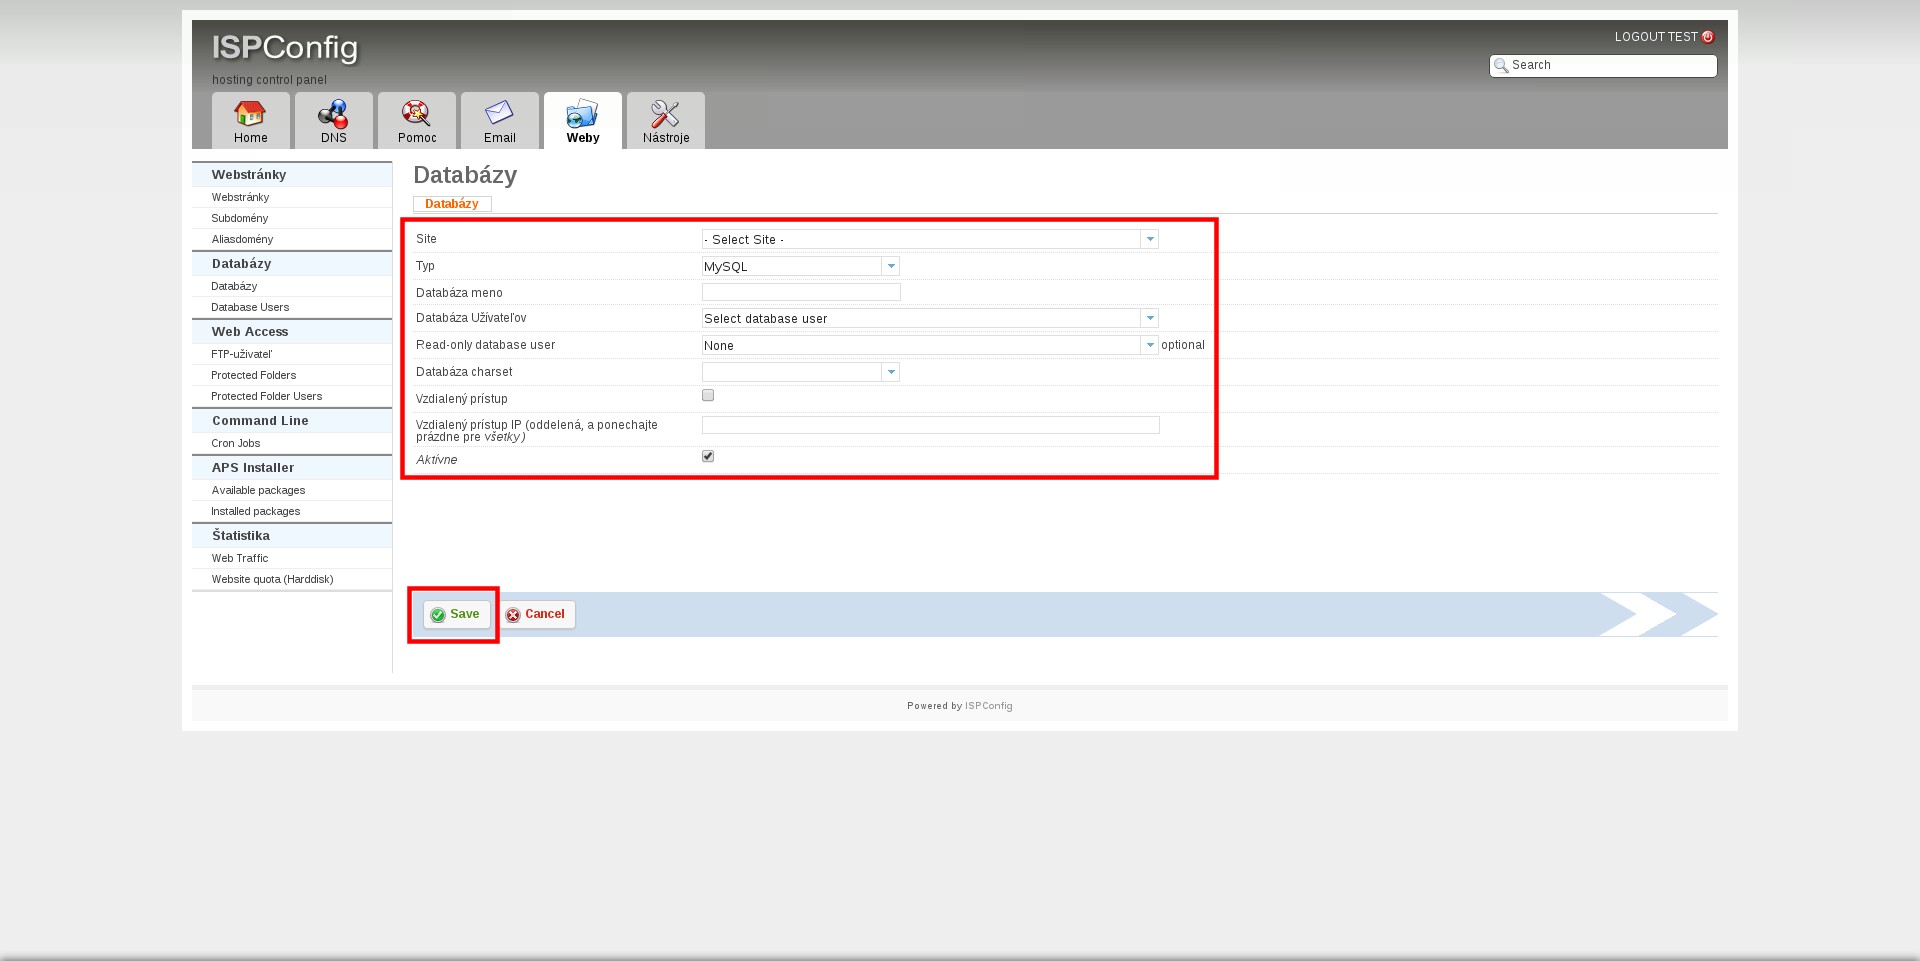Select the Nástroje tools icon

point(665,113)
